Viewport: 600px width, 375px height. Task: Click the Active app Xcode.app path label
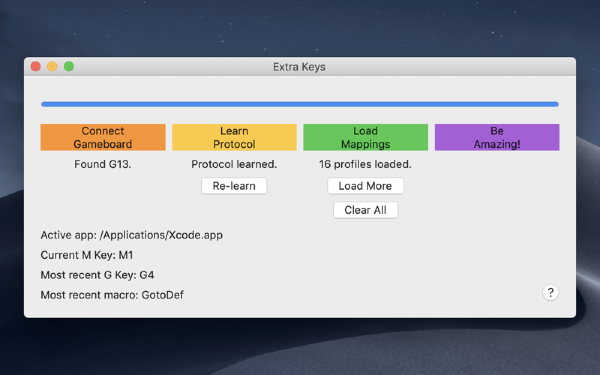132,235
